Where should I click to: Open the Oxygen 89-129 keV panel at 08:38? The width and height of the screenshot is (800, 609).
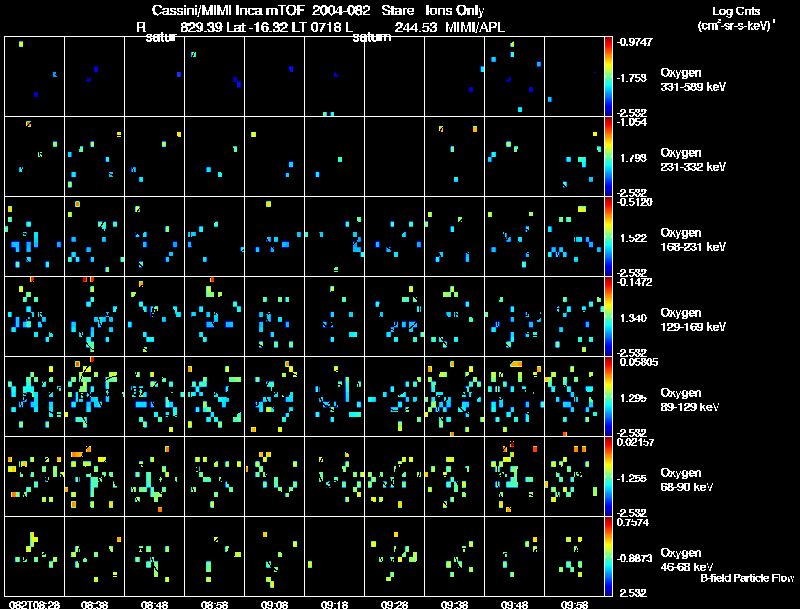94,396
